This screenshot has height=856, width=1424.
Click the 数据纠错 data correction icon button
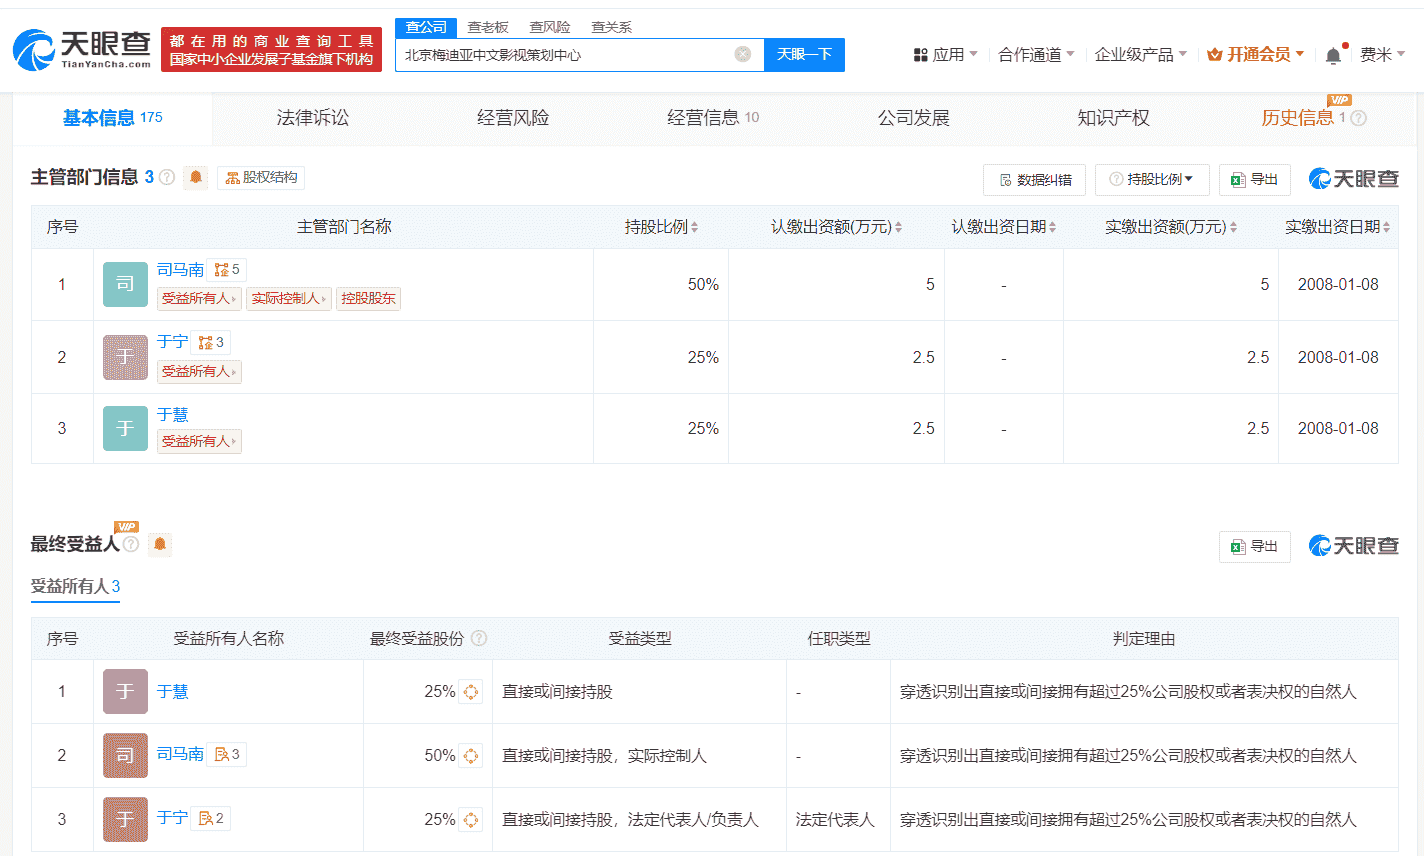[x=1034, y=179]
